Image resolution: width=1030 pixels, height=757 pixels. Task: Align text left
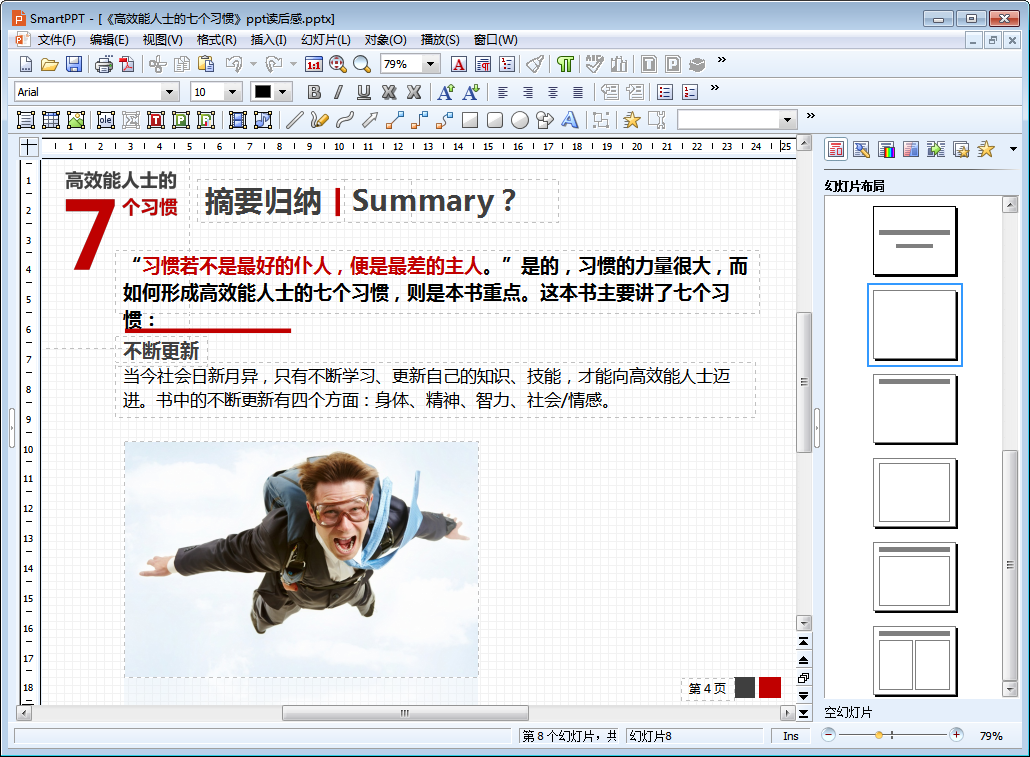coord(503,92)
